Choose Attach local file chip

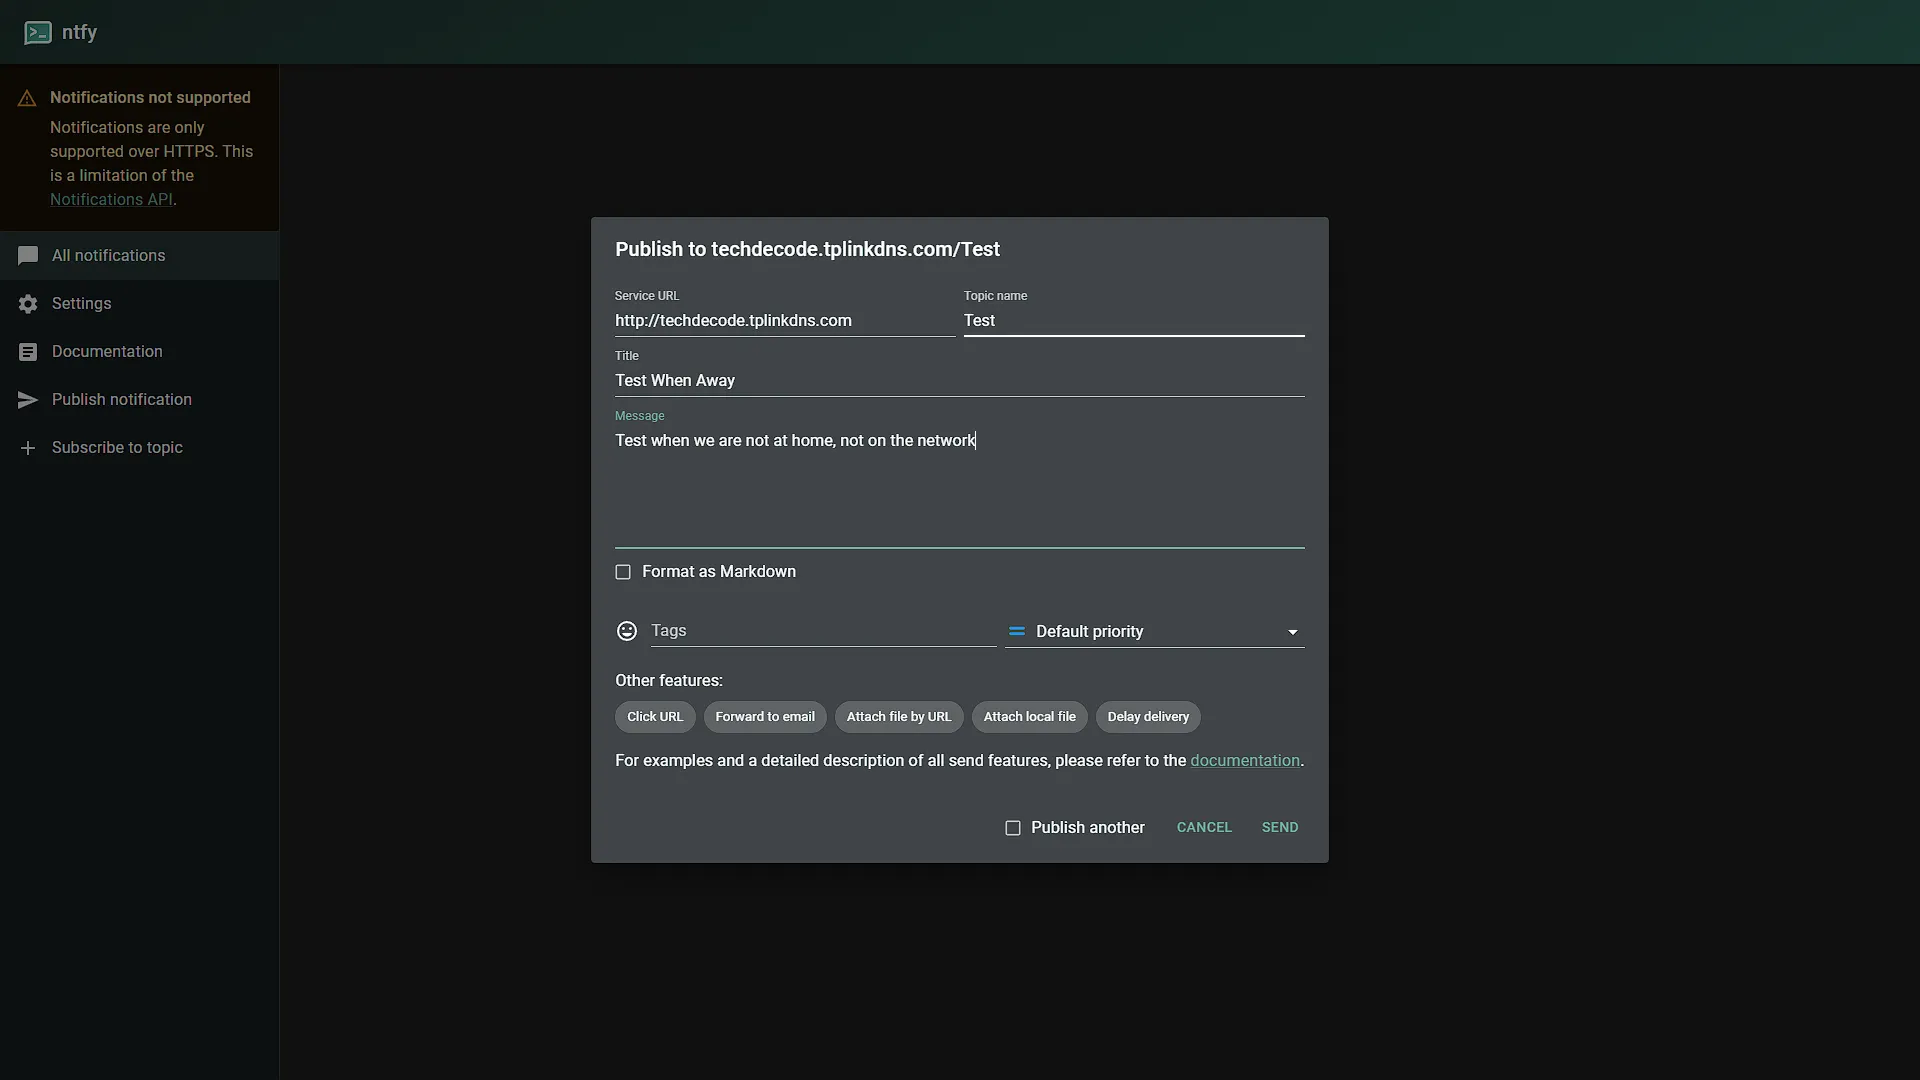pyautogui.click(x=1029, y=717)
